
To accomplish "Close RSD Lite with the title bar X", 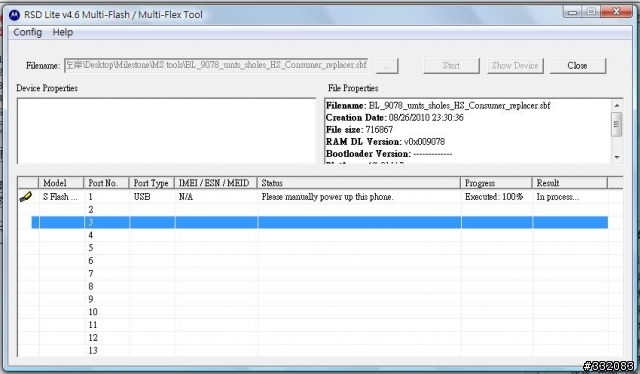I will (616, 12).
